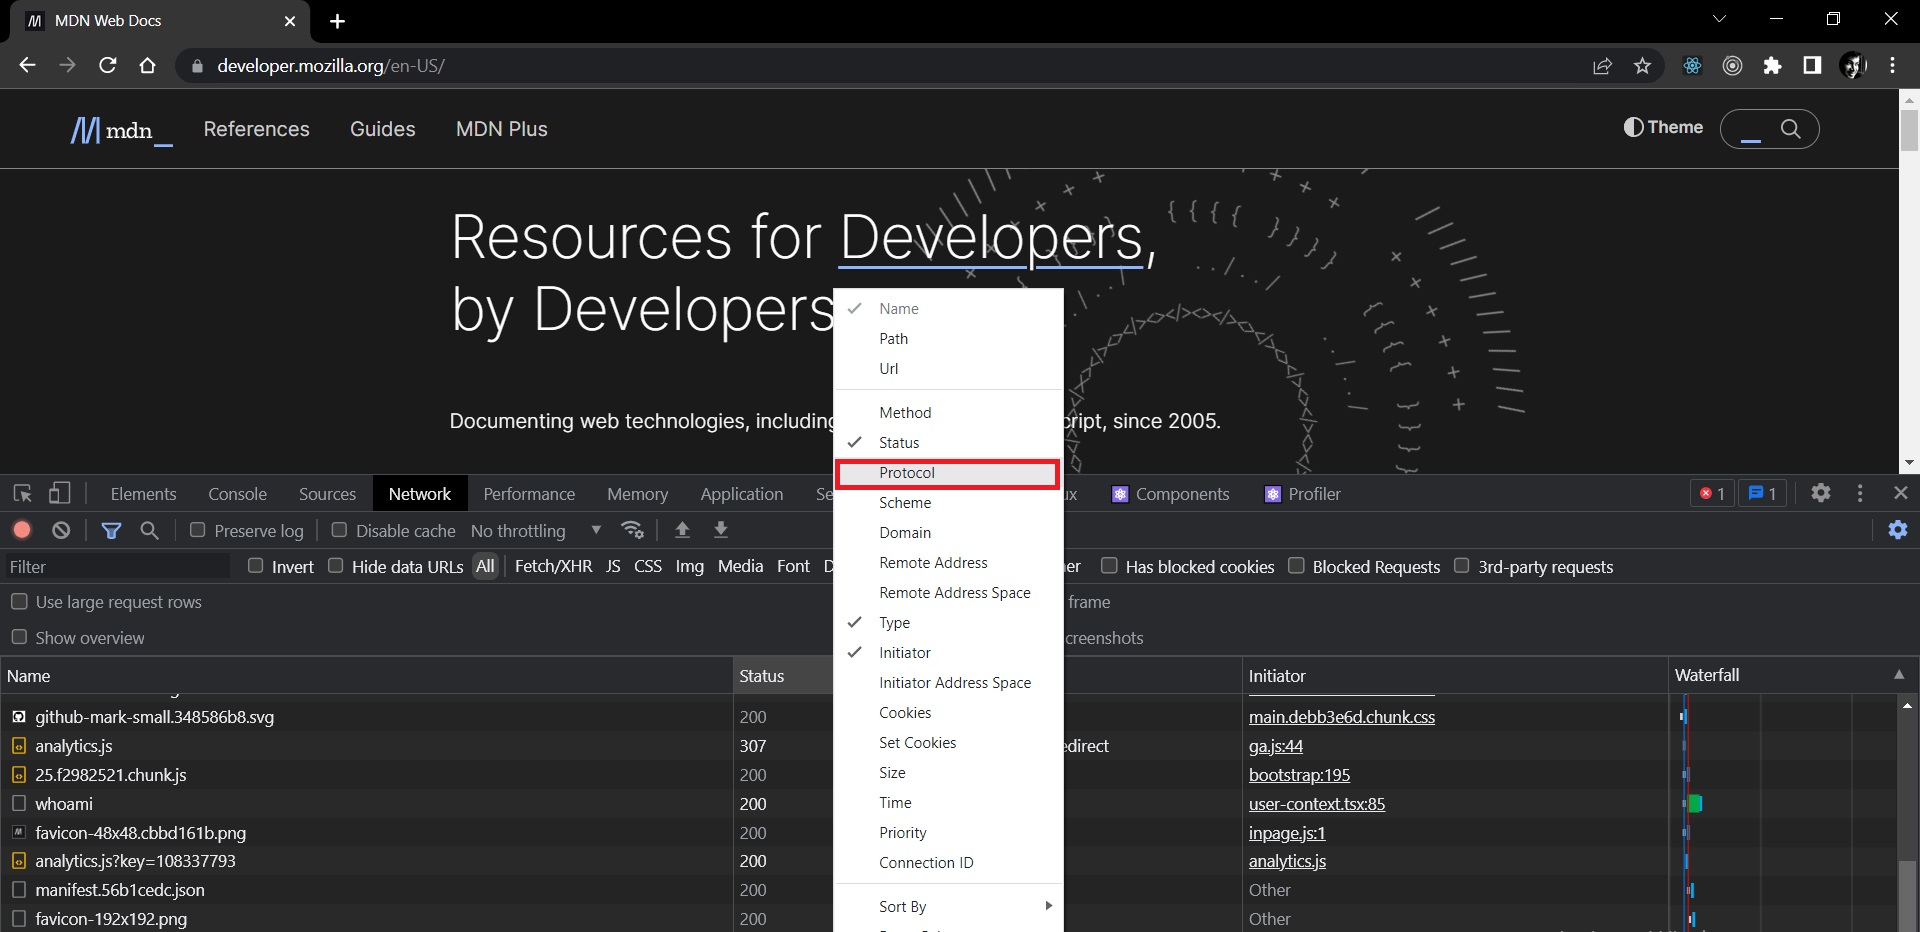1920x932 pixels.
Task: Filter requests by CSS type
Action: tap(647, 566)
